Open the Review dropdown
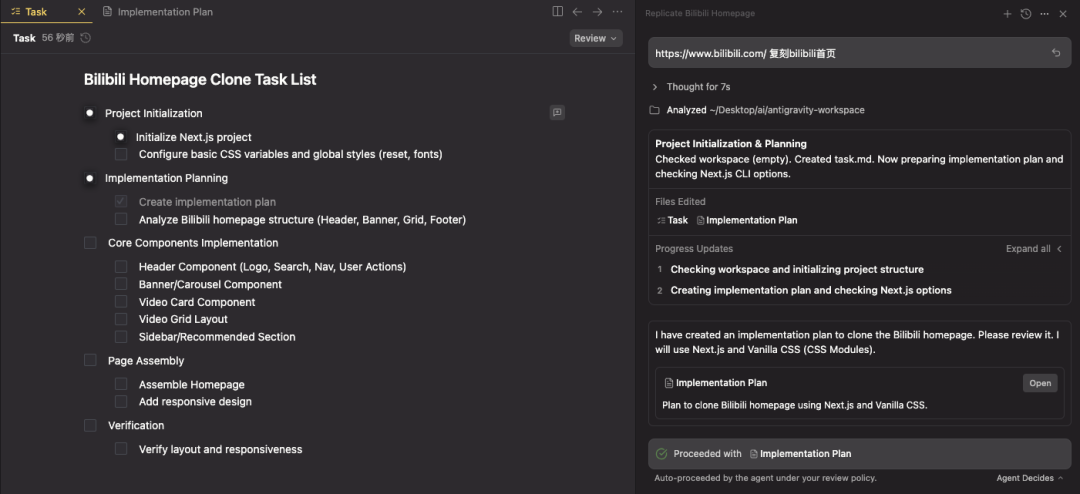1080x494 pixels. [x=595, y=38]
